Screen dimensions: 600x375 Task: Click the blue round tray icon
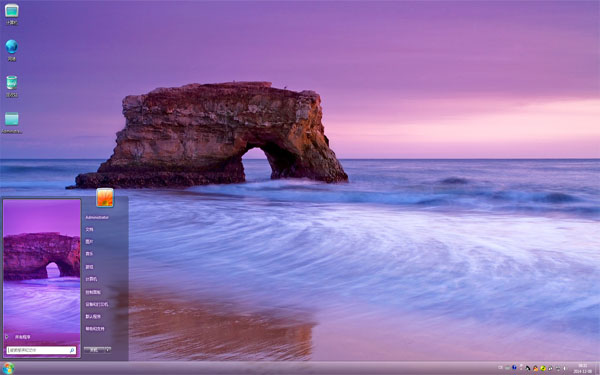[514, 367]
